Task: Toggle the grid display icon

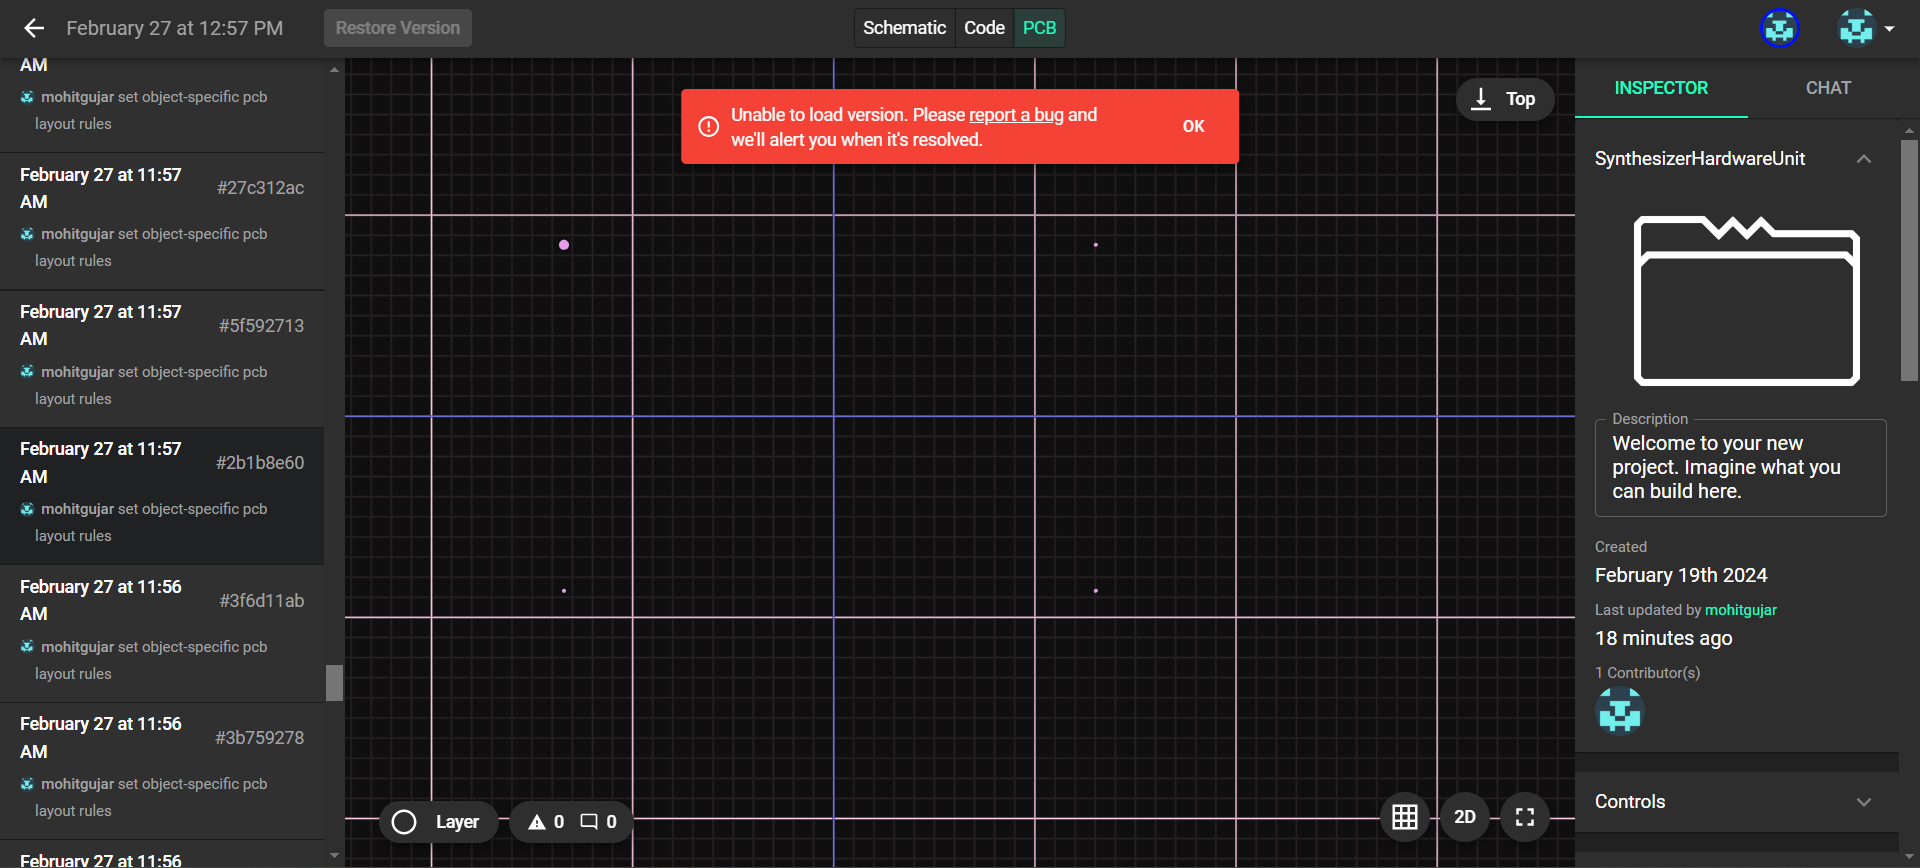Action: [x=1405, y=817]
